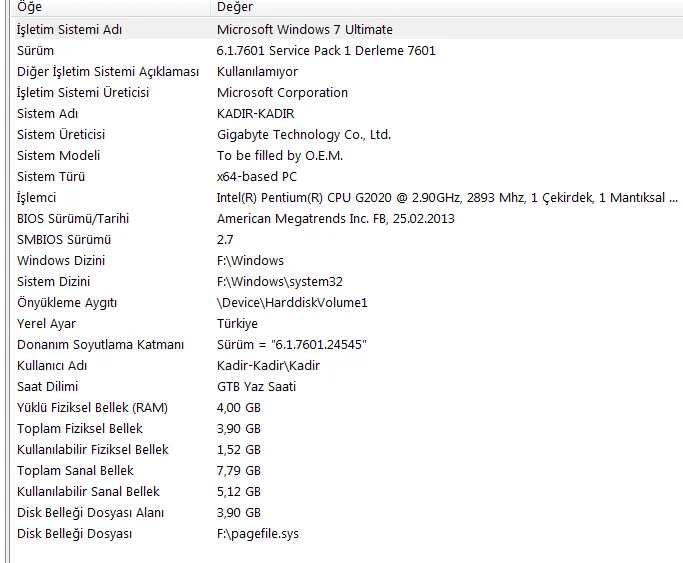
Task: Click the American Megatrends Inc. value
Action: click(336, 219)
